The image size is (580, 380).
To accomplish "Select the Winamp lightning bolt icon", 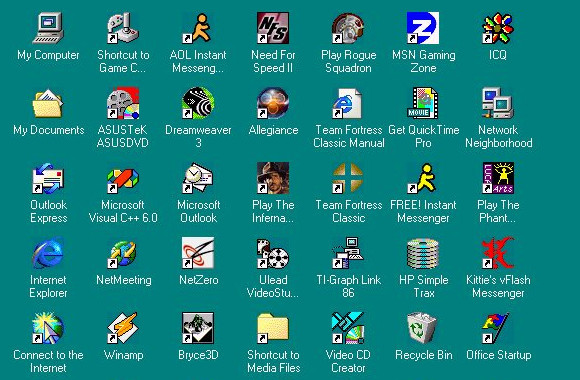I will (123, 328).
